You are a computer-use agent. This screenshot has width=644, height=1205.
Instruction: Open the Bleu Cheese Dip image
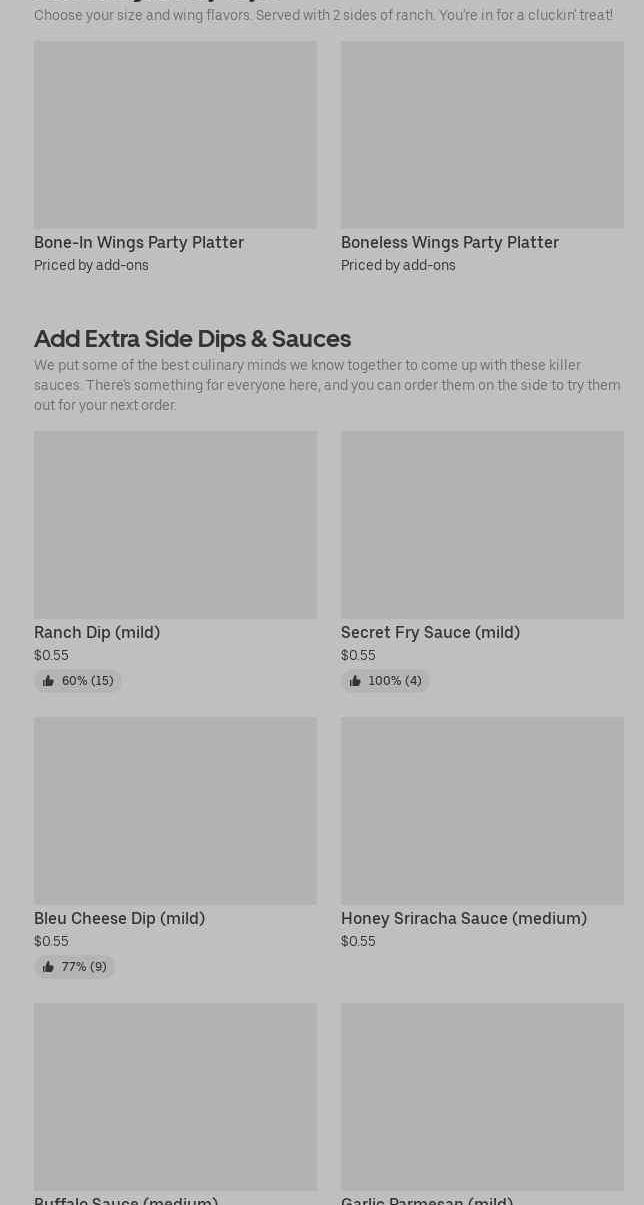175,810
